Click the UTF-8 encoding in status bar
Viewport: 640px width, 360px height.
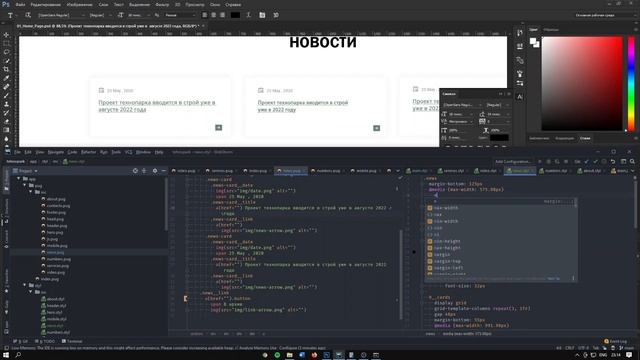pos(583,348)
